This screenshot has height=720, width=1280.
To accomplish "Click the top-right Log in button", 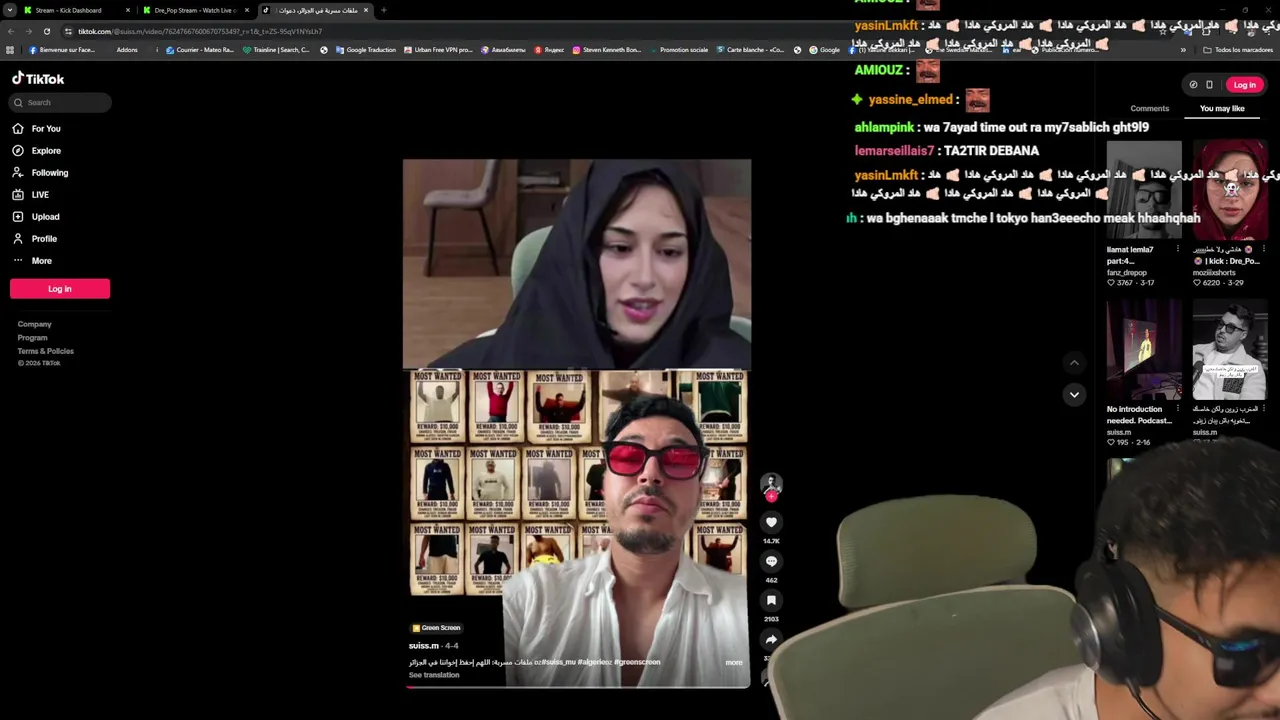I will (1244, 85).
